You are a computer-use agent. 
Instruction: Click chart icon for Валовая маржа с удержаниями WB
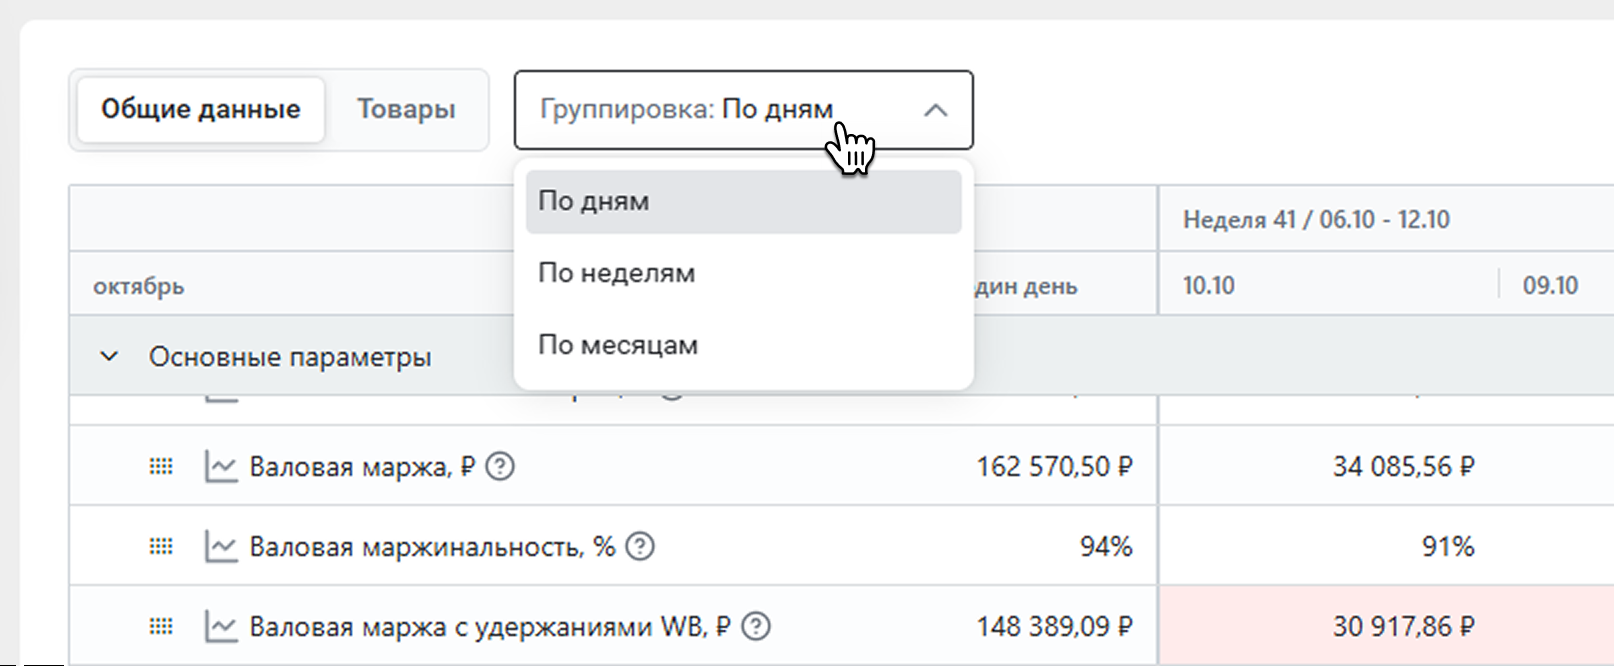[221, 626]
